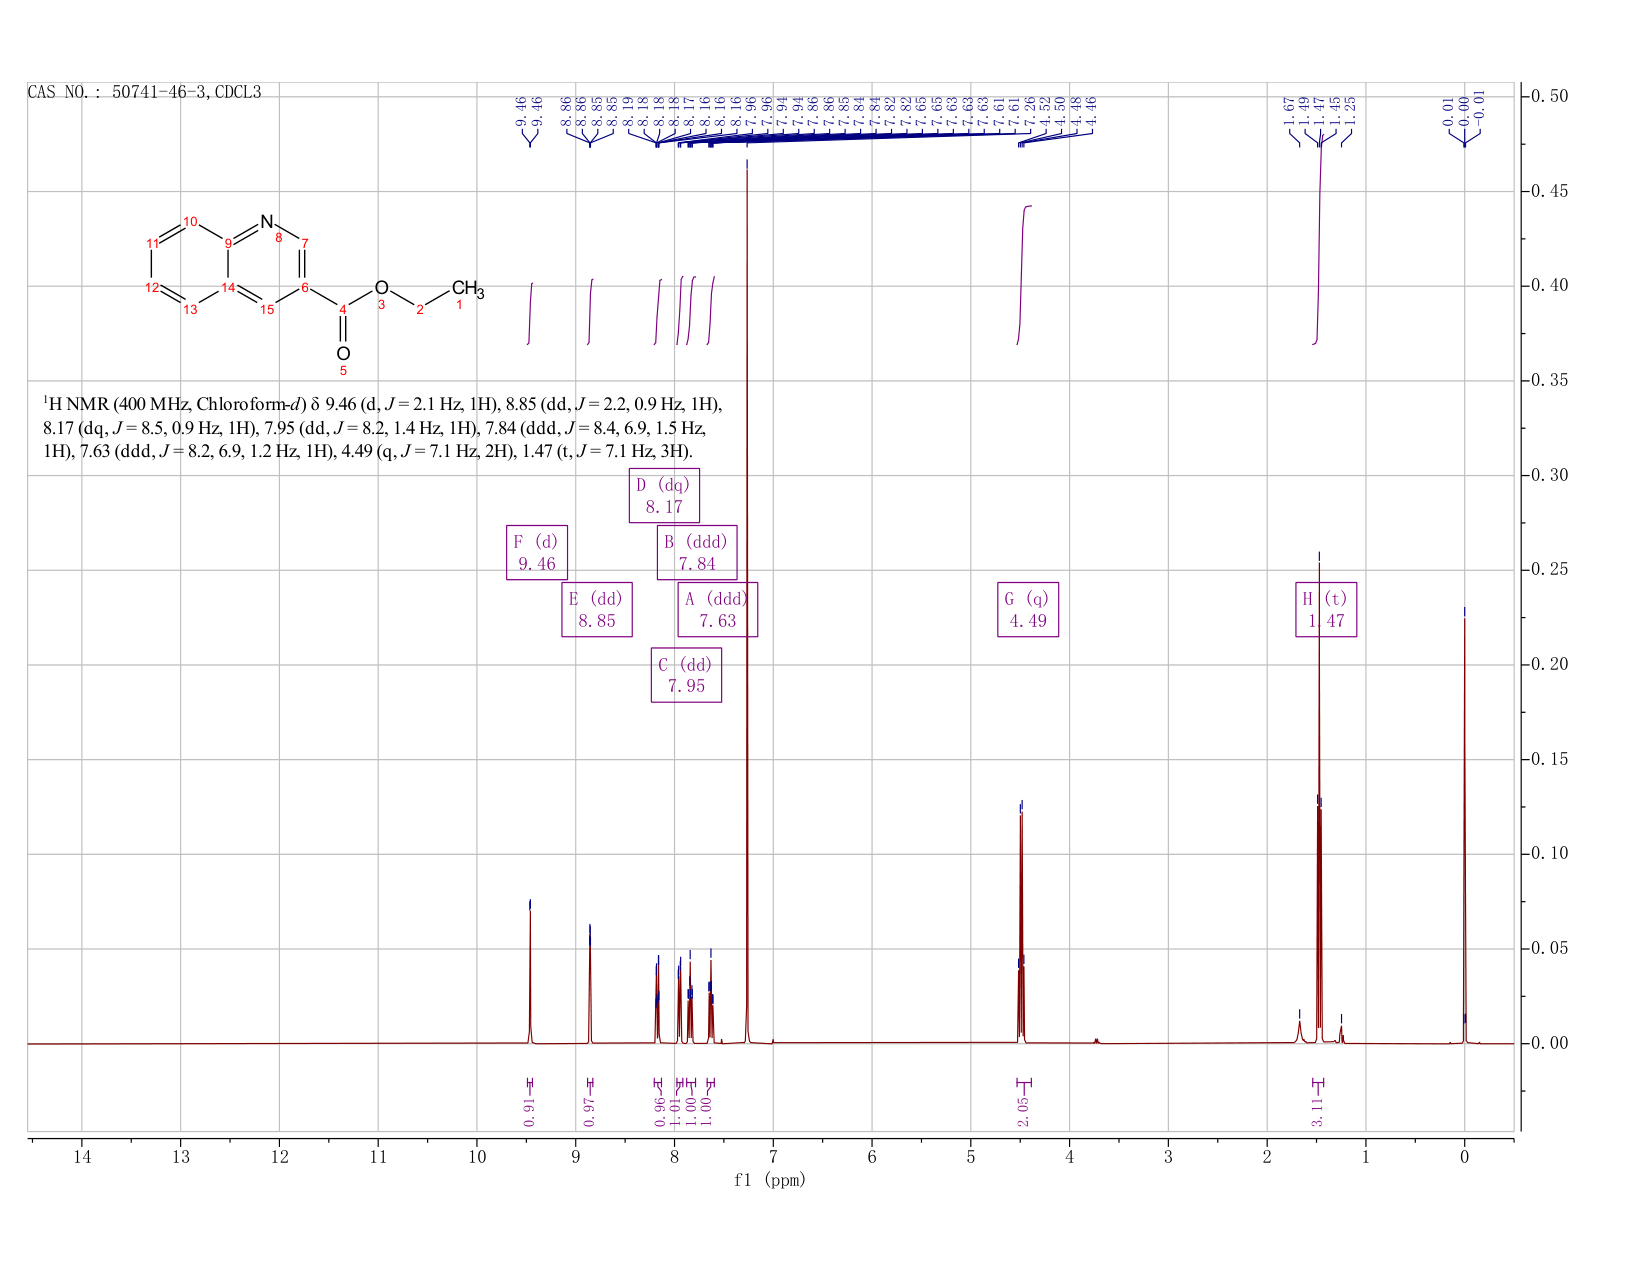Click the 1H NMR data description text

(x=383, y=428)
